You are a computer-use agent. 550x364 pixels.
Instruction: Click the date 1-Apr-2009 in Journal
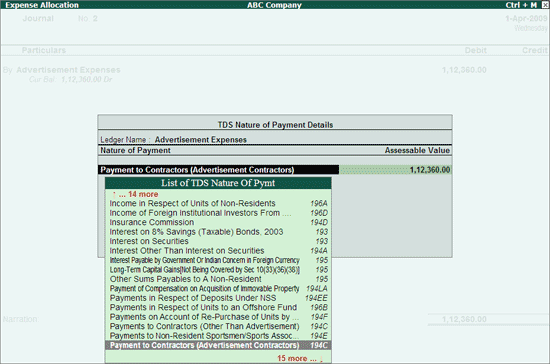pyautogui.click(x=526, y=18)
